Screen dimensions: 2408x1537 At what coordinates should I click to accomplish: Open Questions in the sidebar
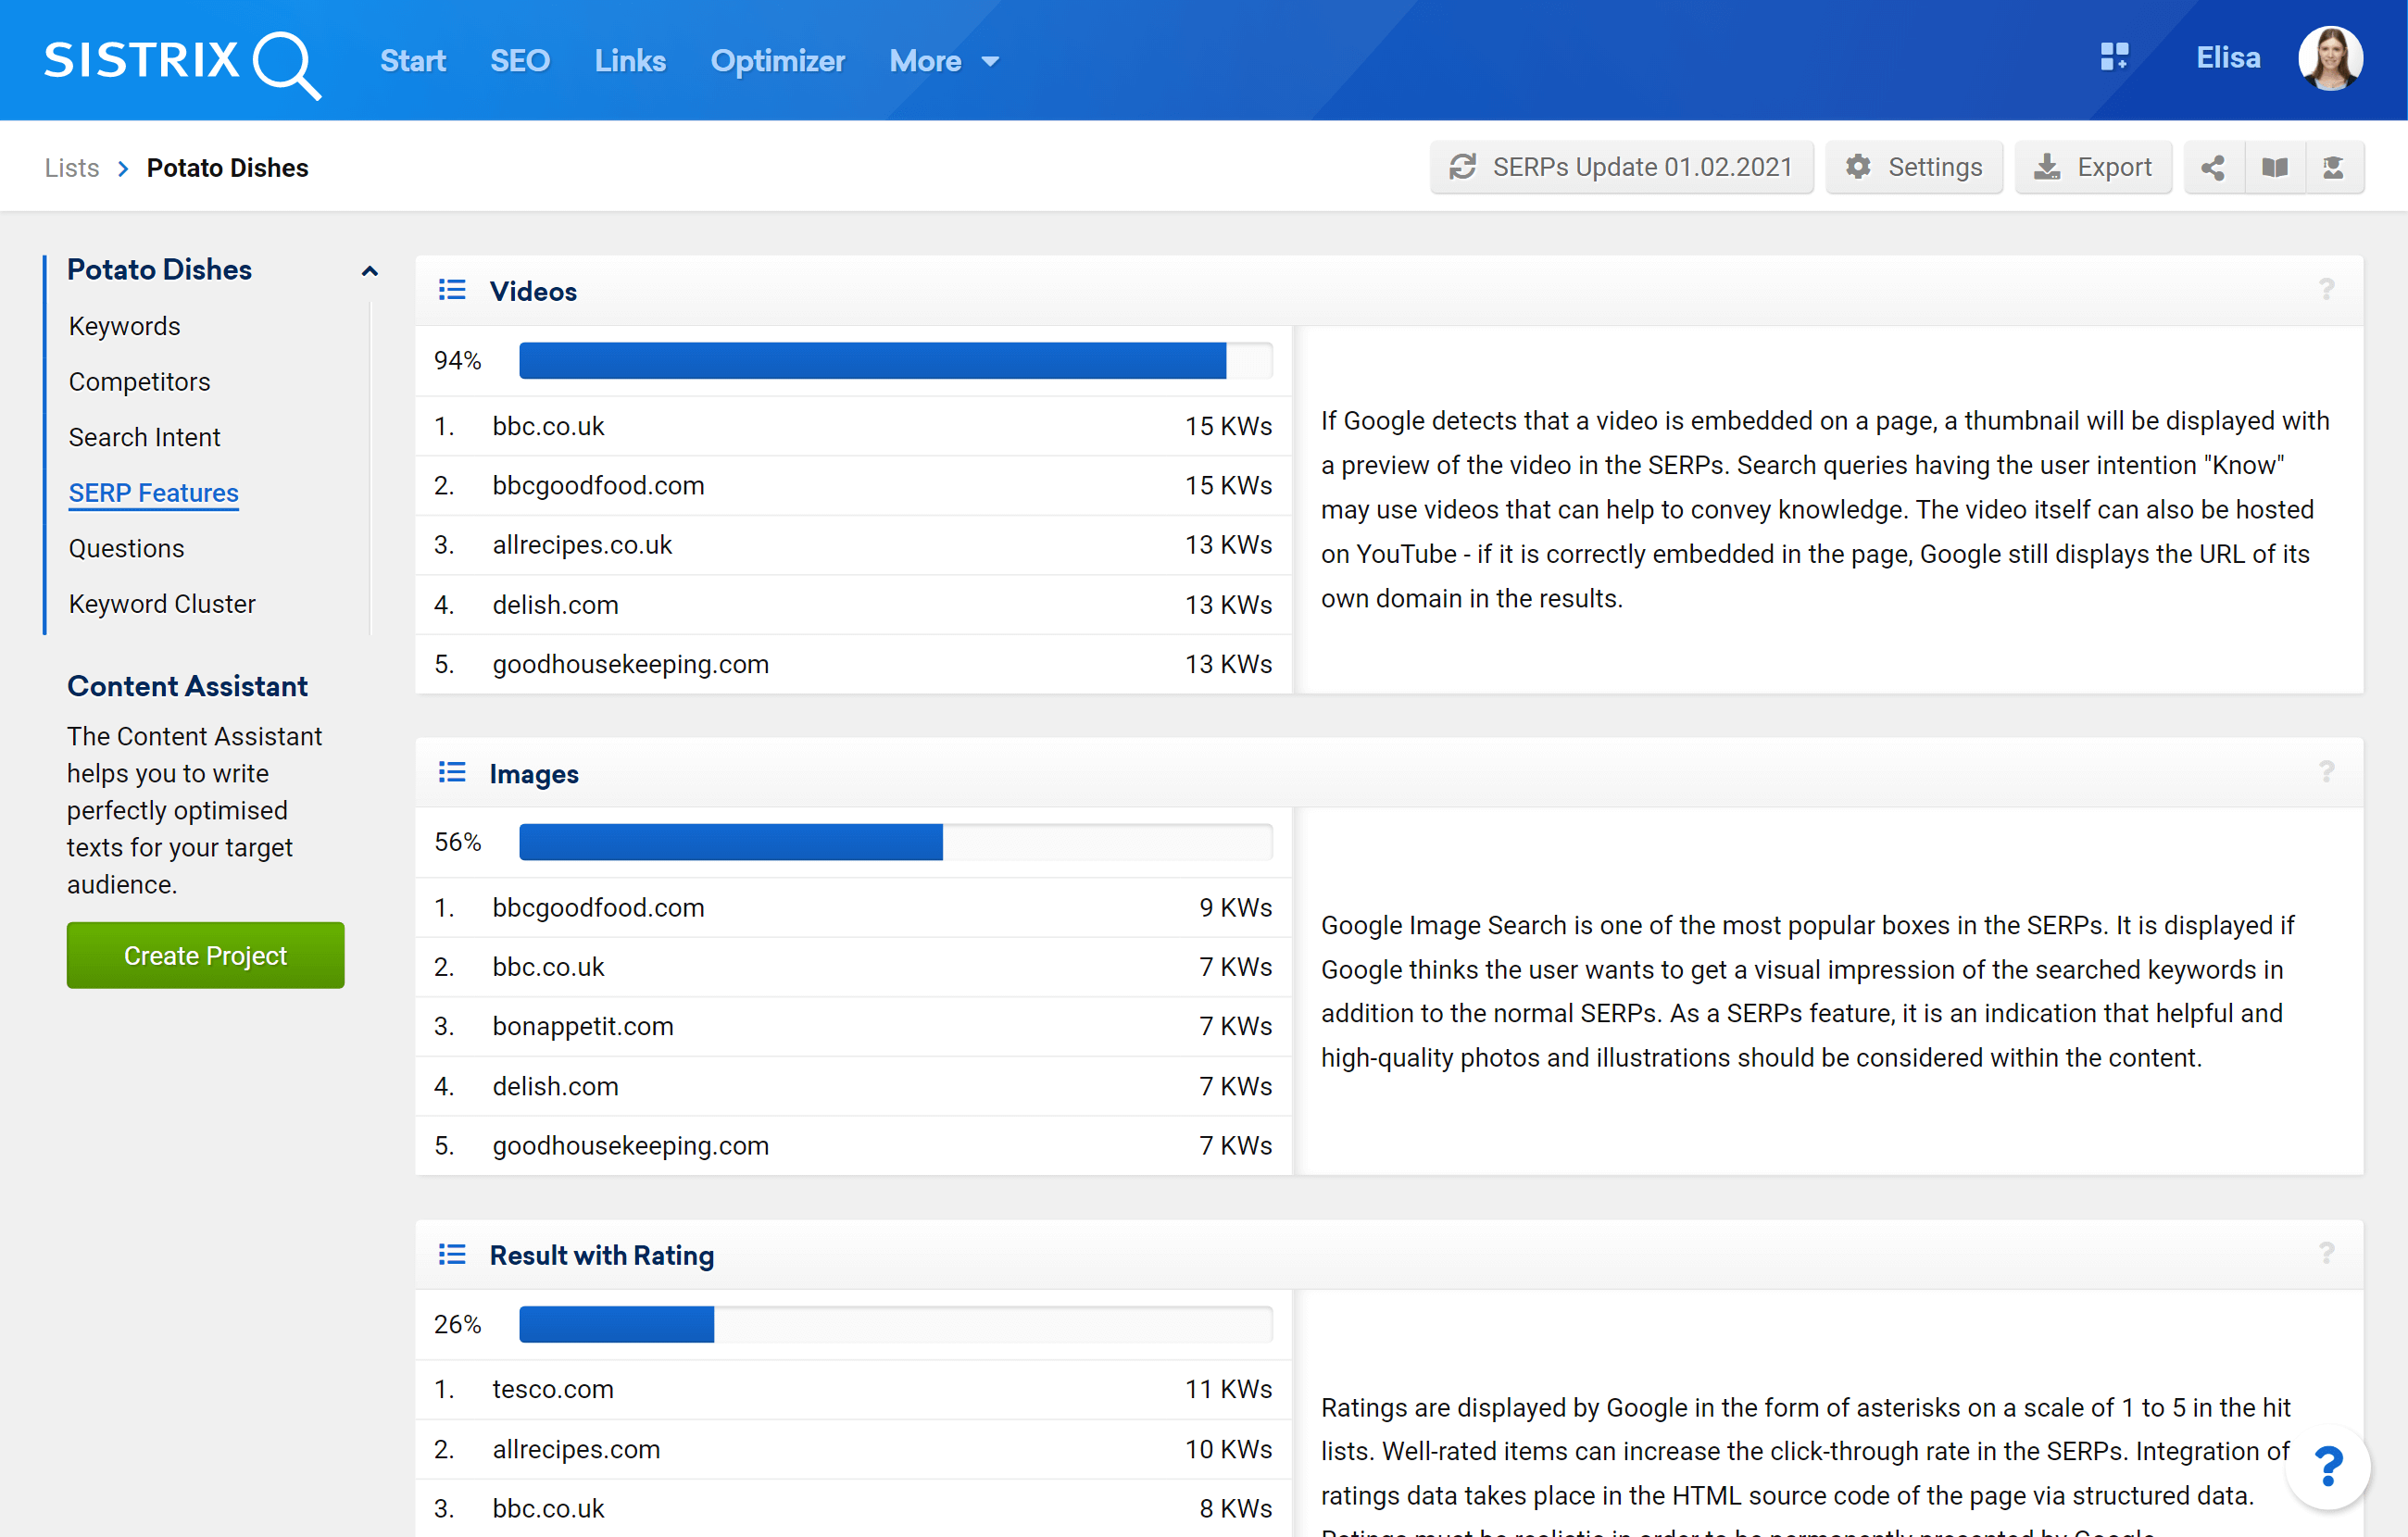tap(127, 548)
